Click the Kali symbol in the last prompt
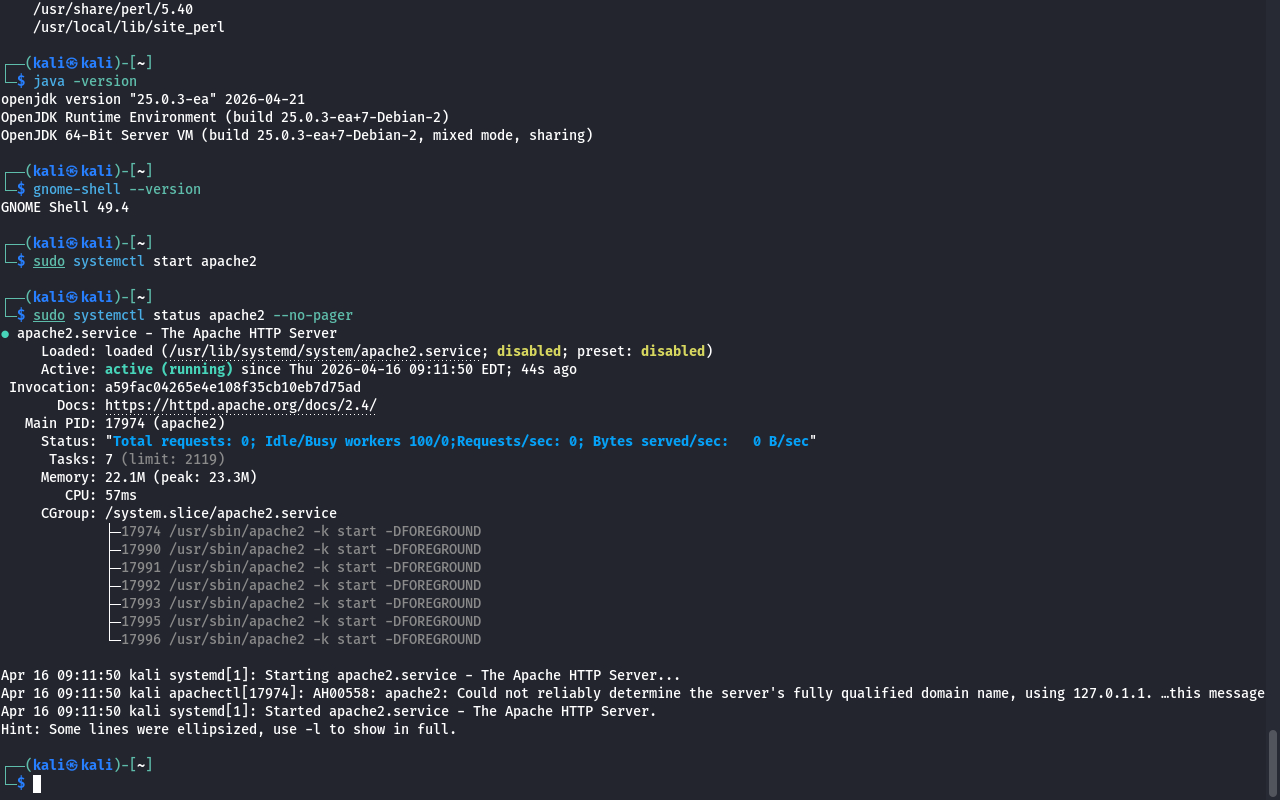The height and width of the screenshot is (800, 1280). point(72,765)
